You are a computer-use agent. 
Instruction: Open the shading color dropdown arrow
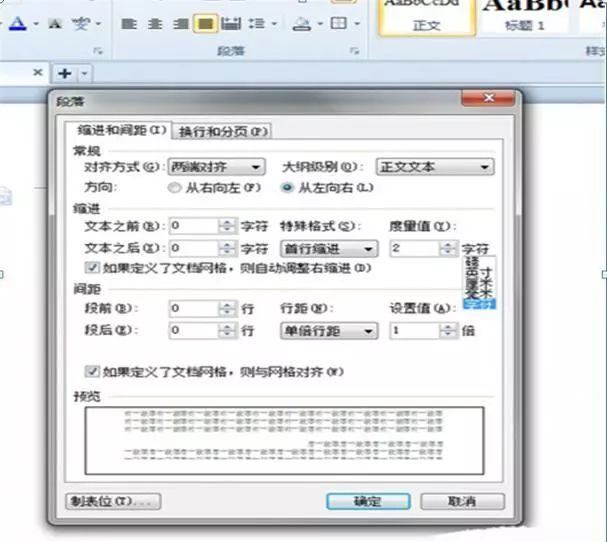320,24
